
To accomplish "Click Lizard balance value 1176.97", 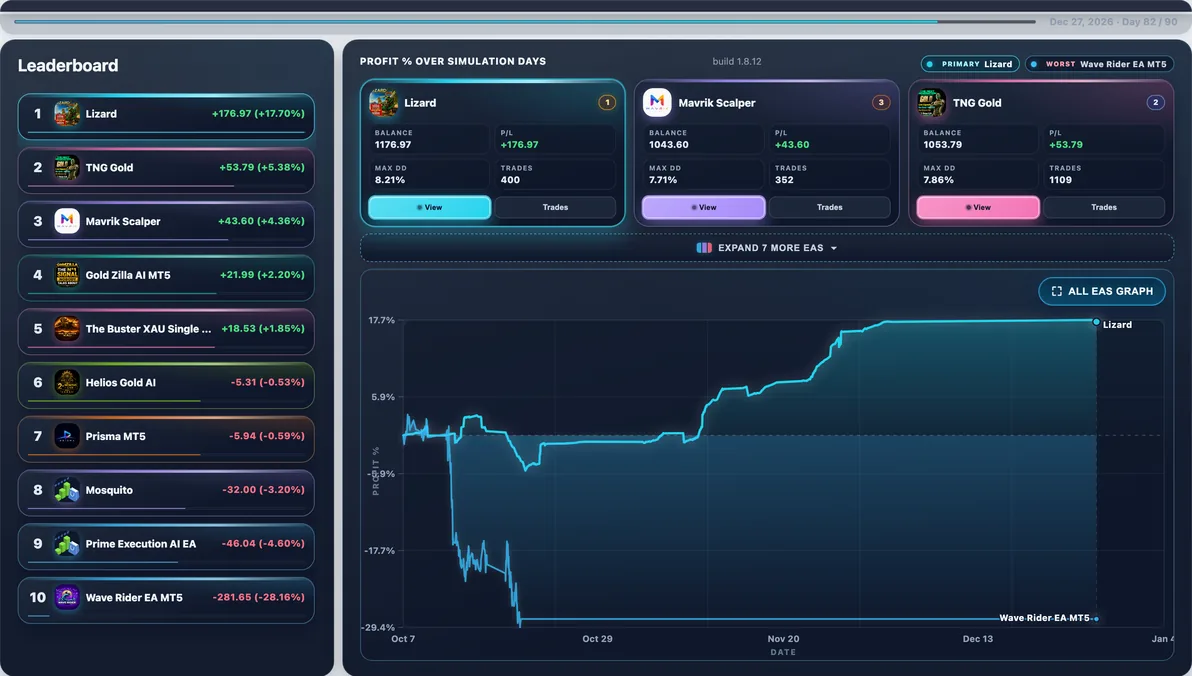I will coord(393,144).
